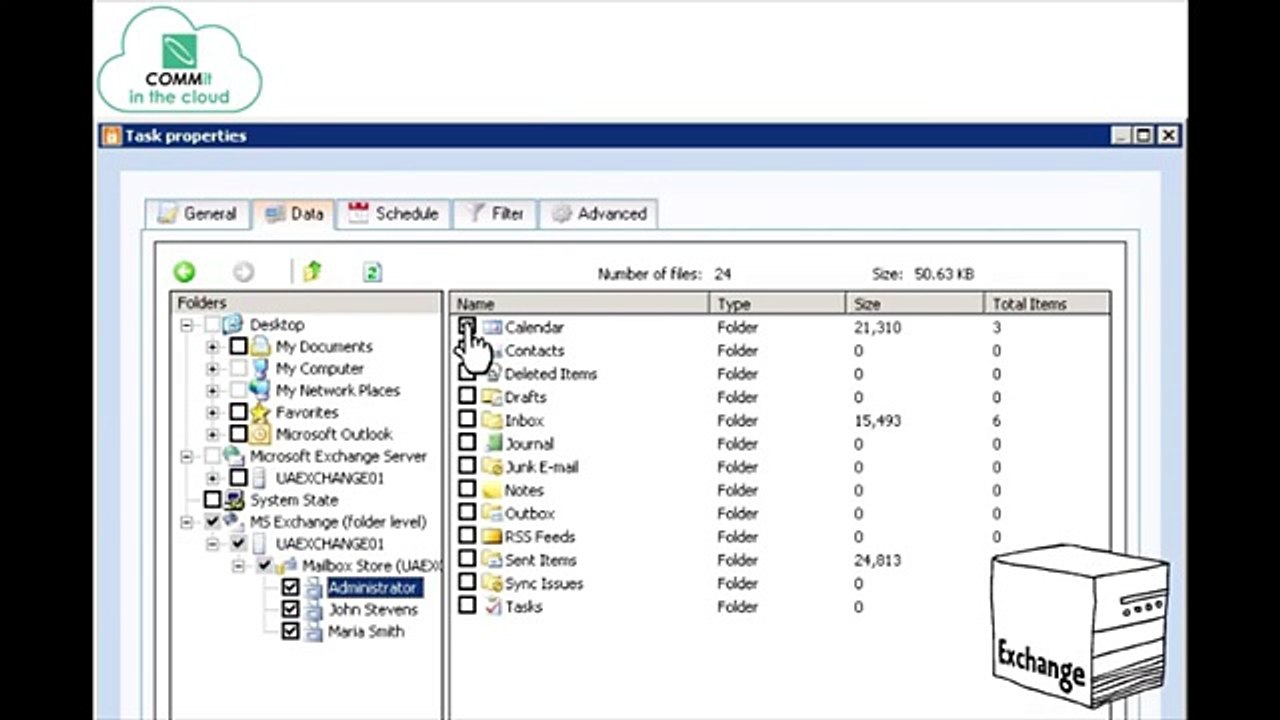Check the Tasks folder checkbox

tap(467, 606)
